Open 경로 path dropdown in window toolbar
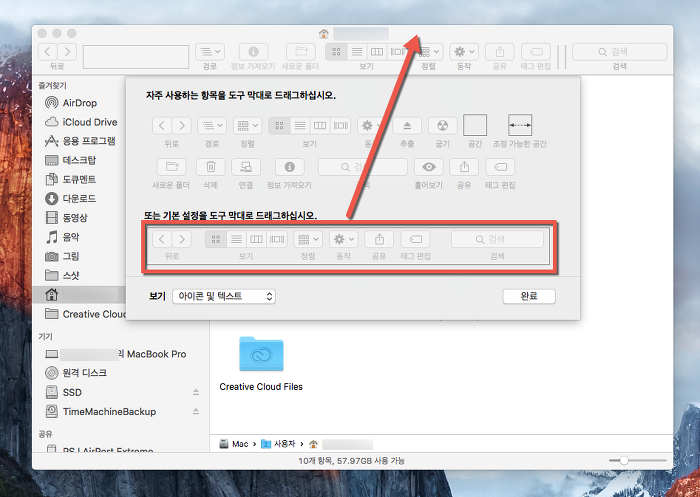The height and width of the screenshot is (497, 700). [x=210, y=52]
